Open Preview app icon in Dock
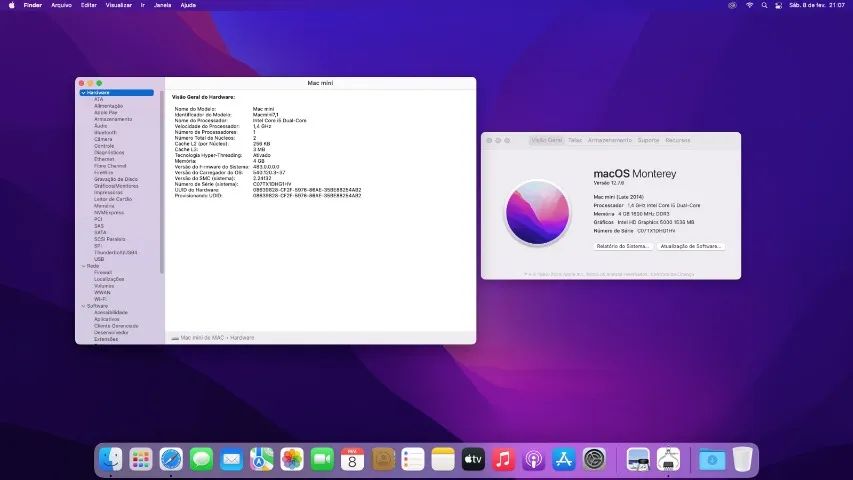 pyautogui.click(x=638, y=460)
